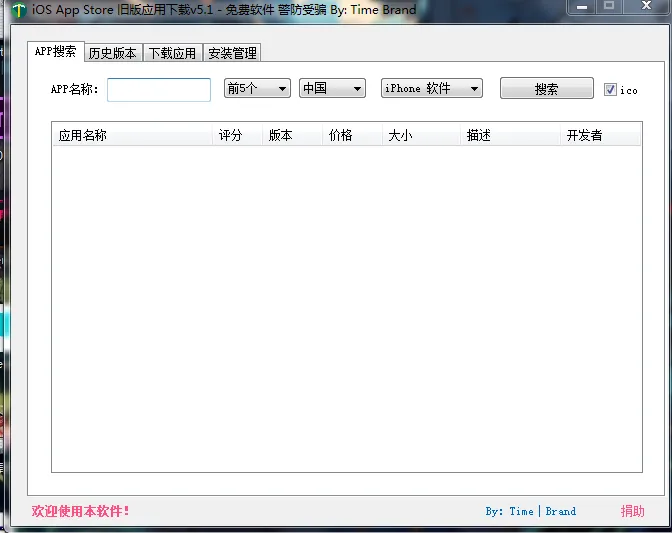The width and height of the screenshot is (672, 533).
Task: Click the 捐助 donate link
Action: [x=633, y=511]
